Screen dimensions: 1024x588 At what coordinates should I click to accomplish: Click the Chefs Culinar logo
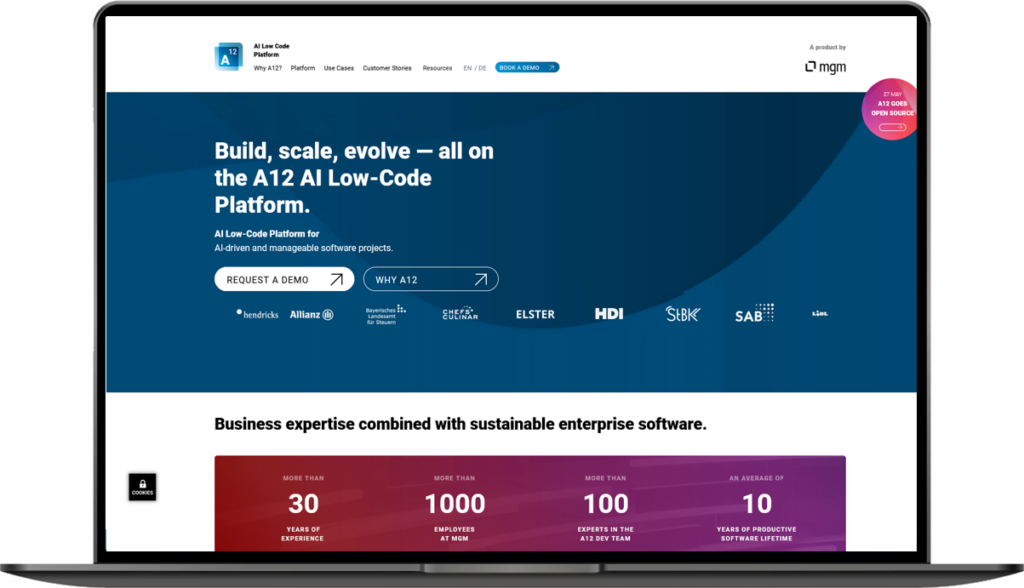pos(460,314)
